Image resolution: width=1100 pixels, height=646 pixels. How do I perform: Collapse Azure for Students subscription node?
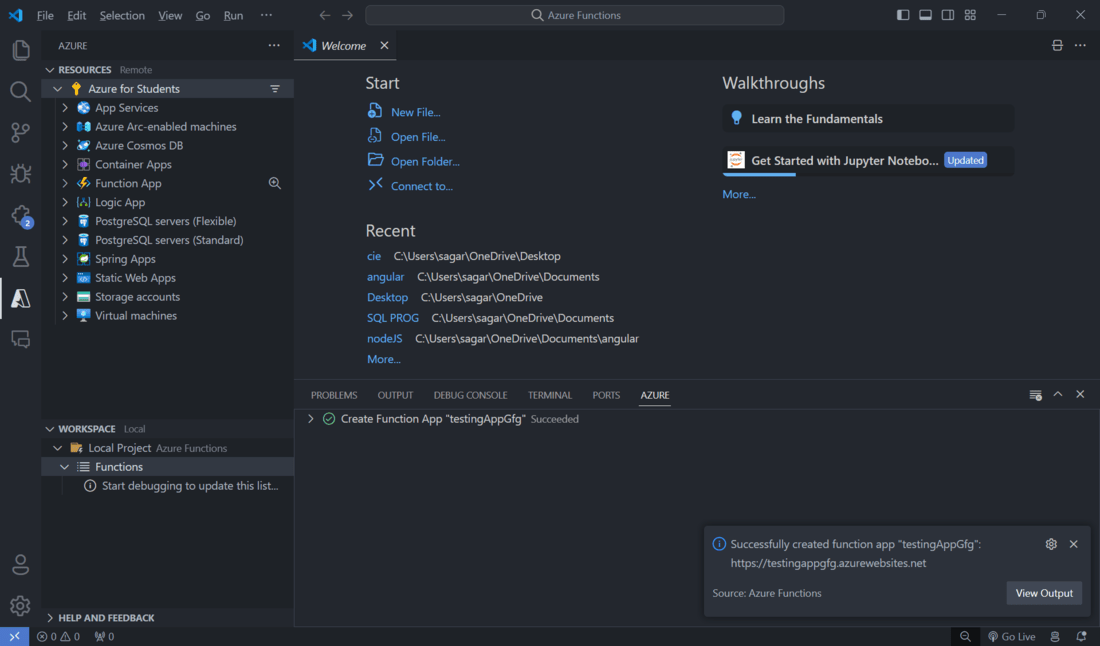click(58, 89)
